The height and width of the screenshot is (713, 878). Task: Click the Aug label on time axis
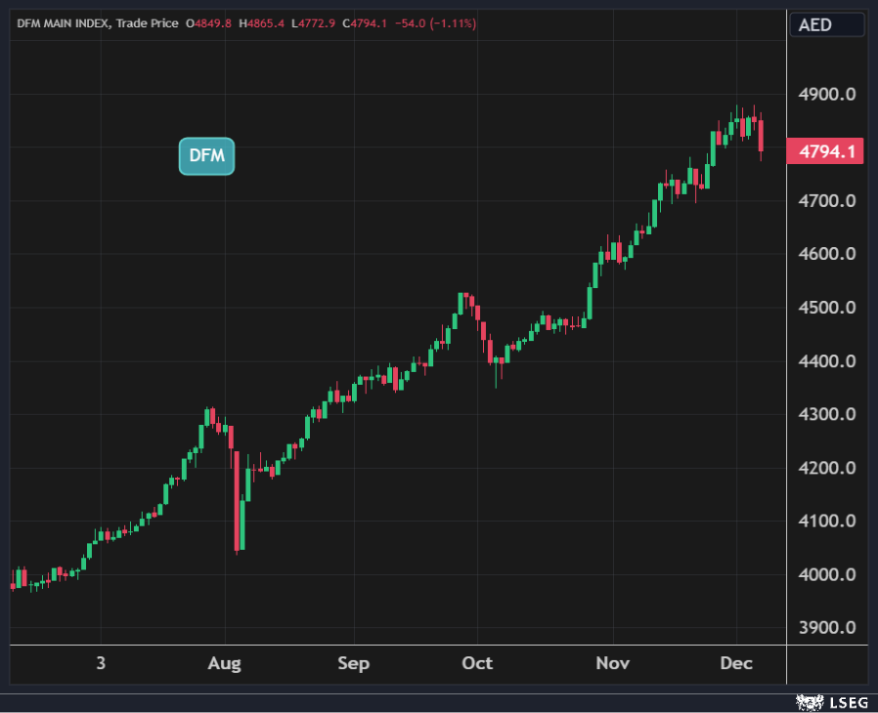(x=225, y=664)
